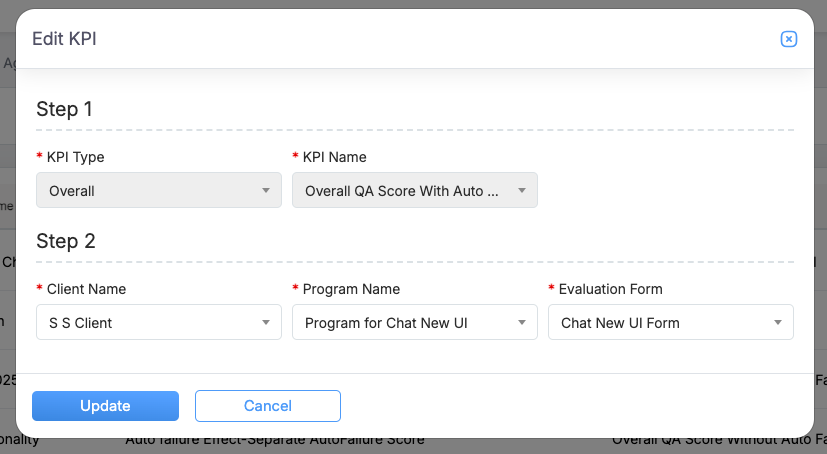Cancel the KPI edit
The width and height of the screenshot is (827, 454).
[268, 406]
